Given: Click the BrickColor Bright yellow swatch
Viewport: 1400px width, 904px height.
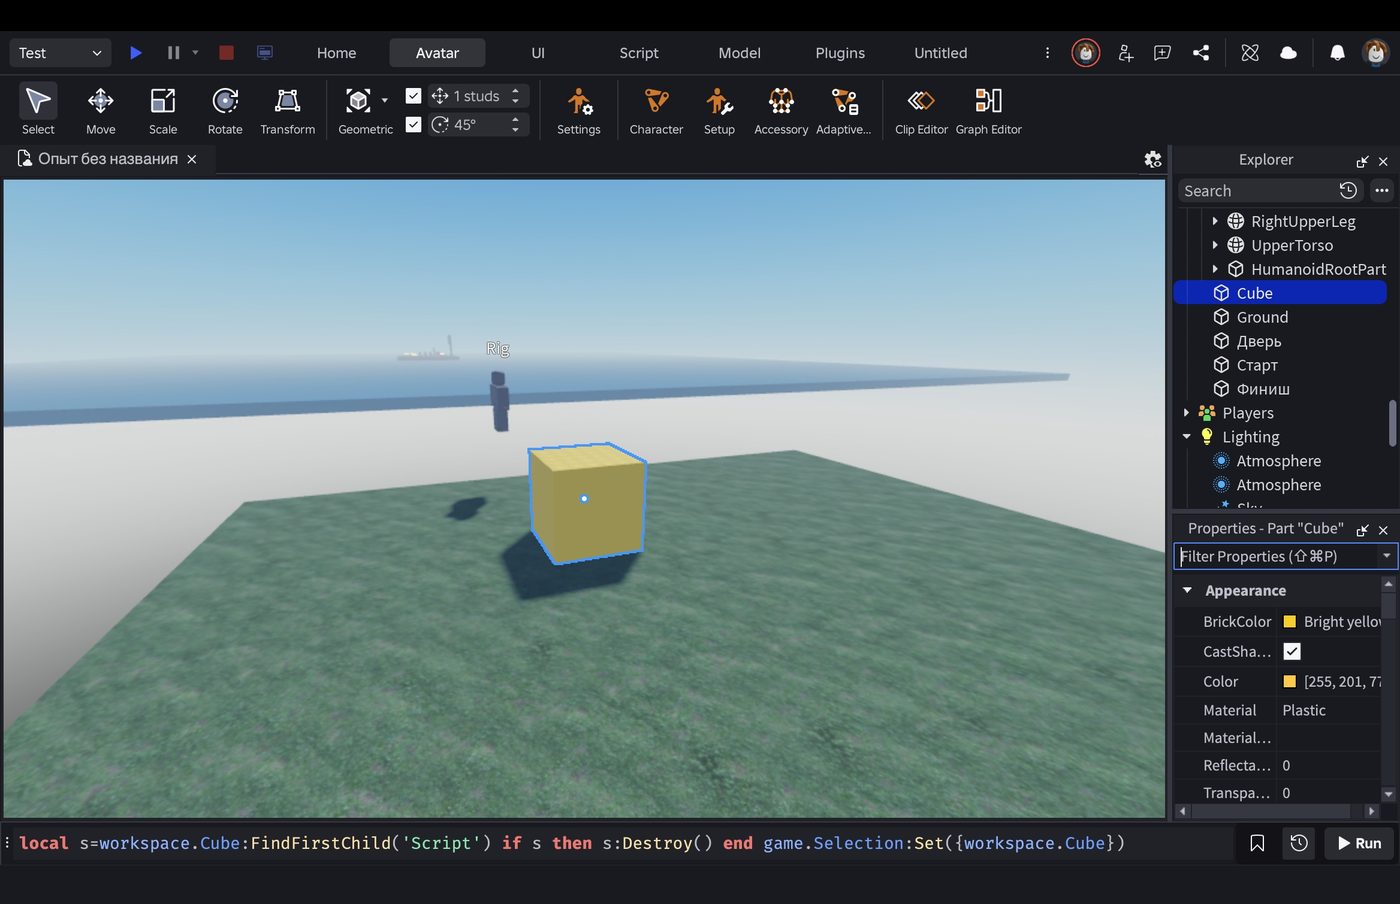Looking at the screenshot, I should click(x=1290, y=622).
